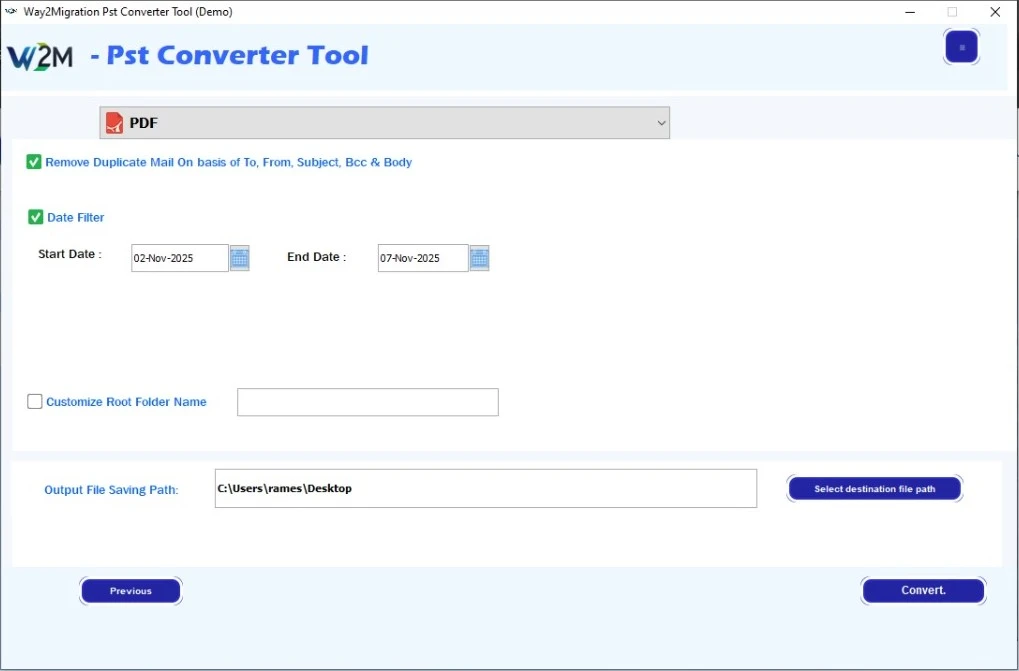Enable Customize Root Folder Name checkbox
Viewport: 1019px width, 671px height.
pyautogui.click(x=35, y=402)
